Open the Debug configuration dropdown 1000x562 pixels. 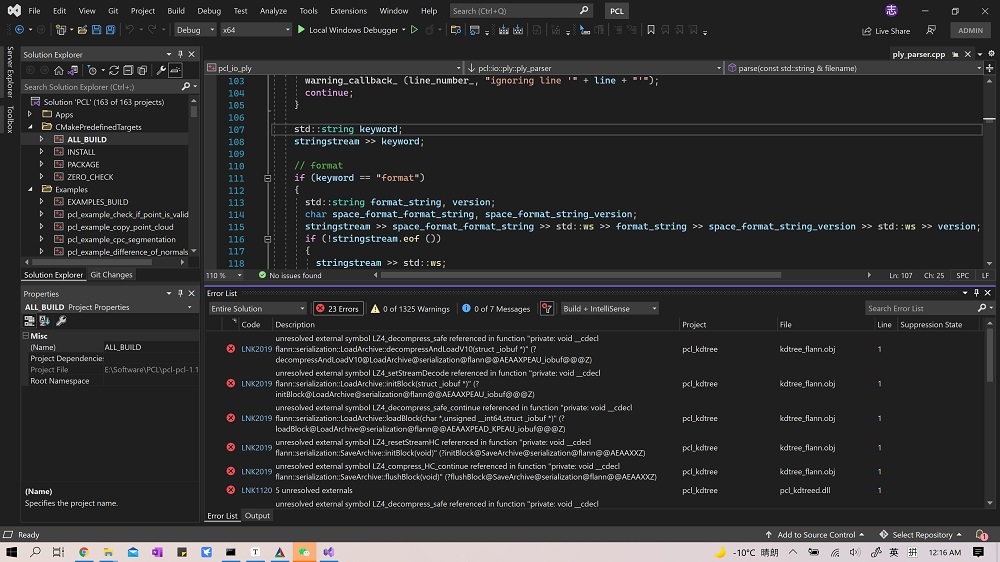(x=195, y=30)
